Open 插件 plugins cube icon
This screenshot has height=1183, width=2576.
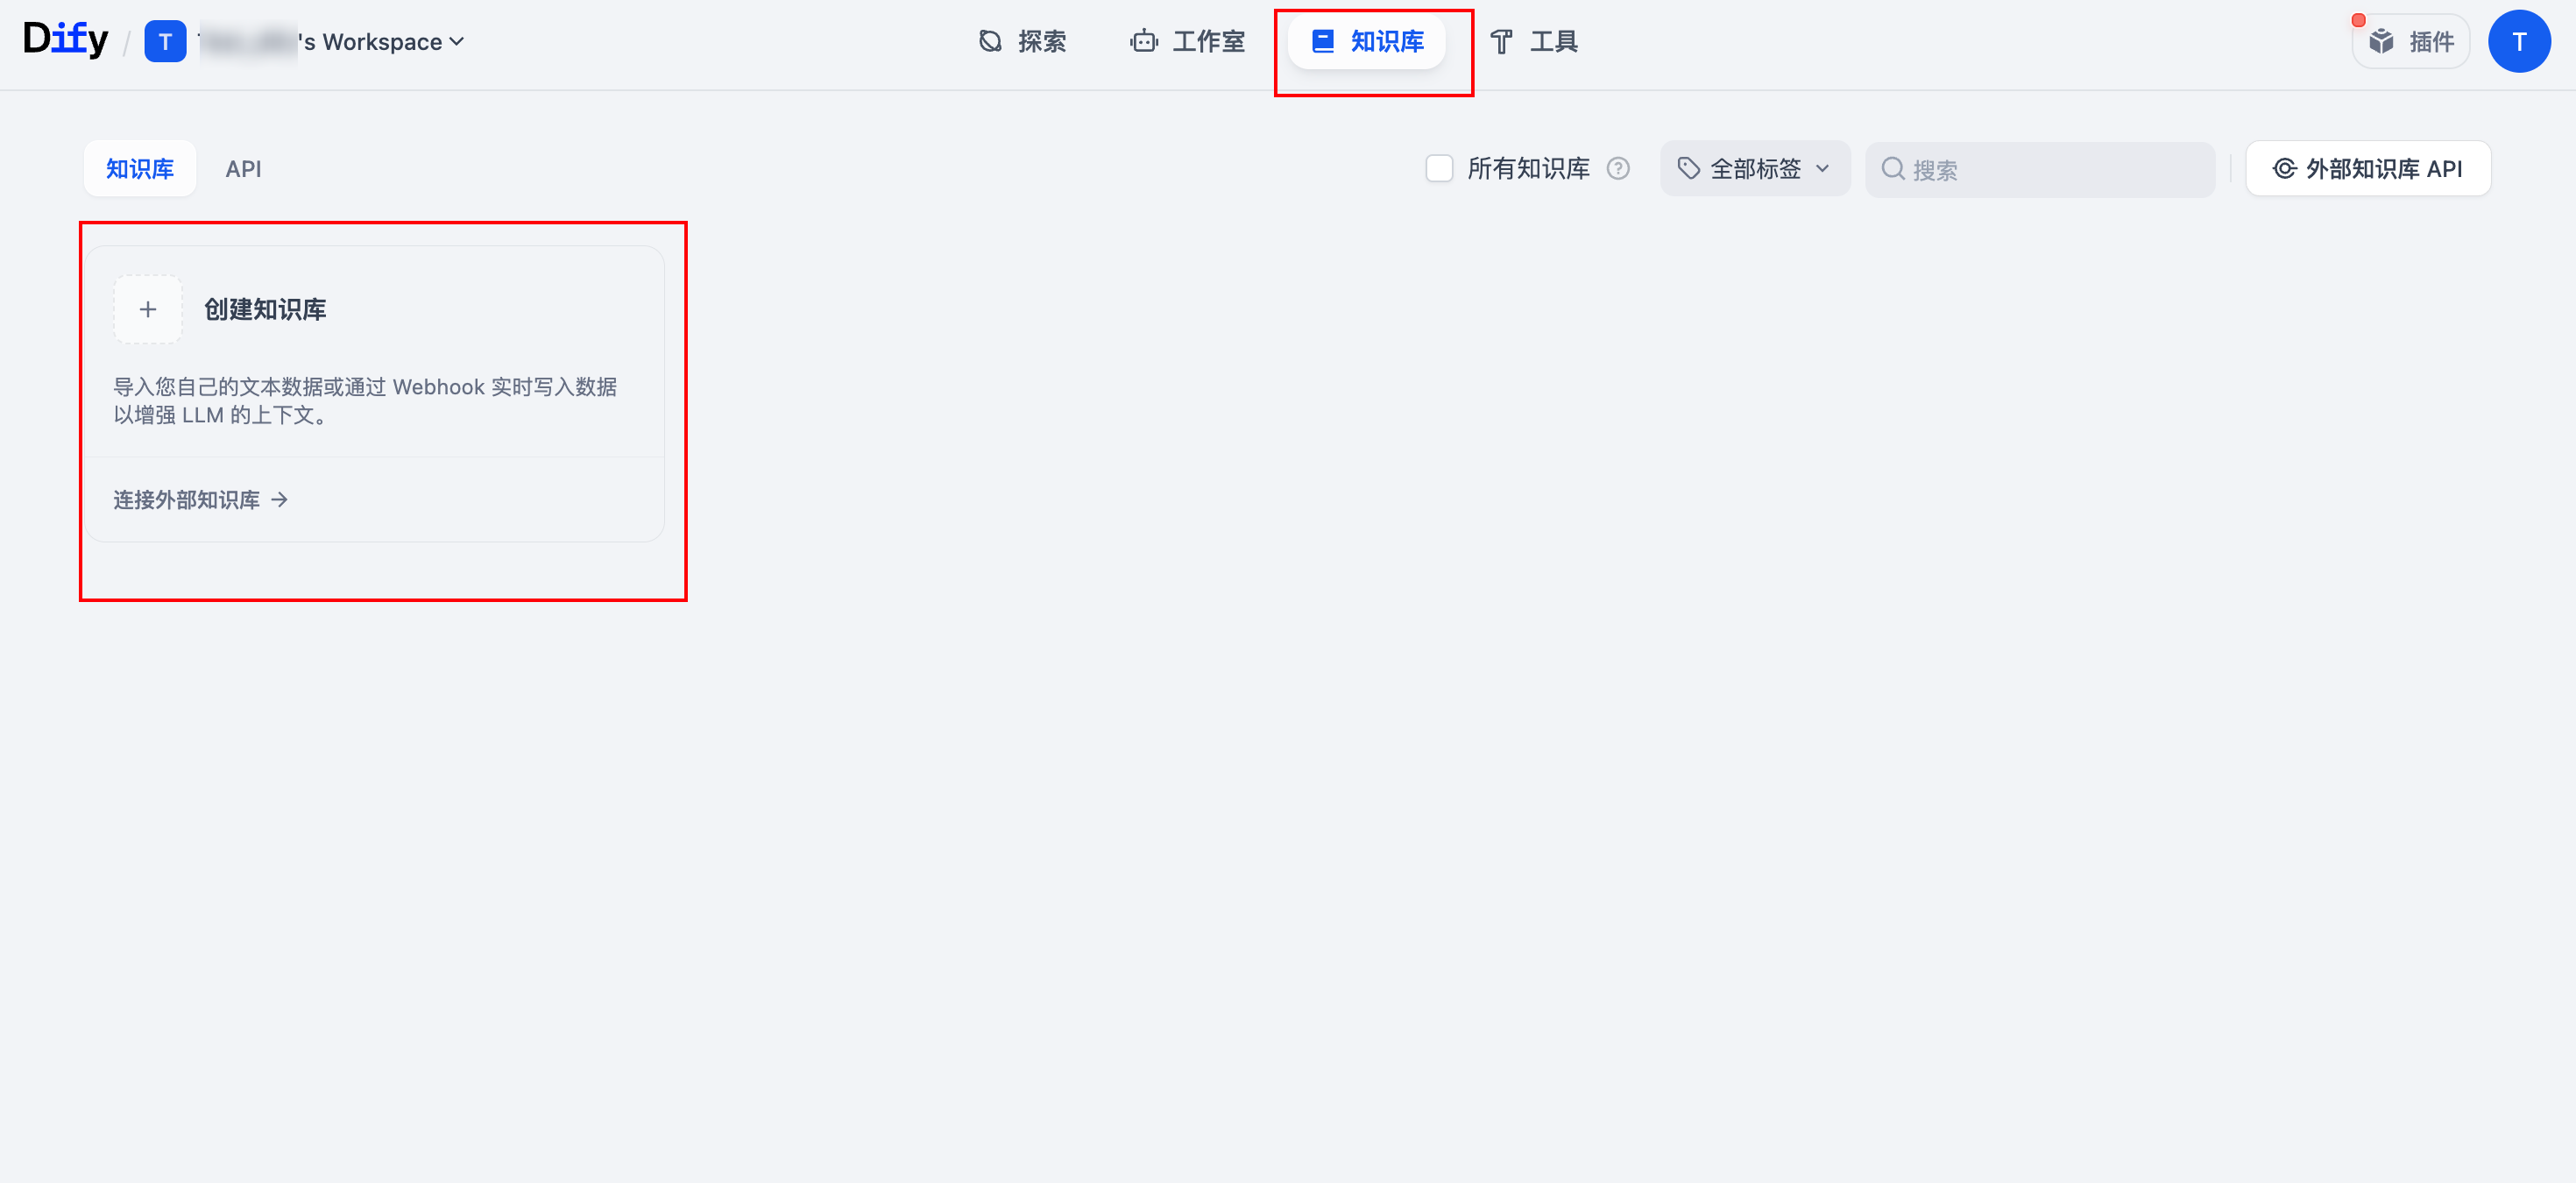tap(2382, 41)
